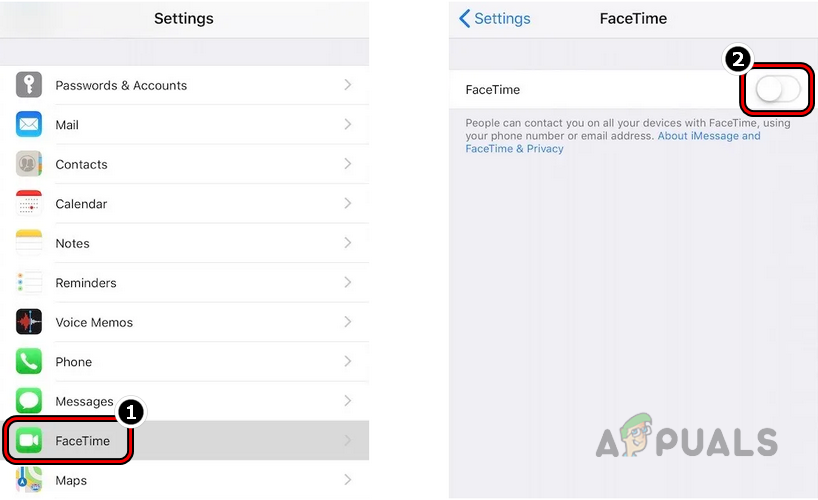This screenshot has width=818, height=500.
Task: Tap the Calendar app icon
Action: [x=29, y=203]
